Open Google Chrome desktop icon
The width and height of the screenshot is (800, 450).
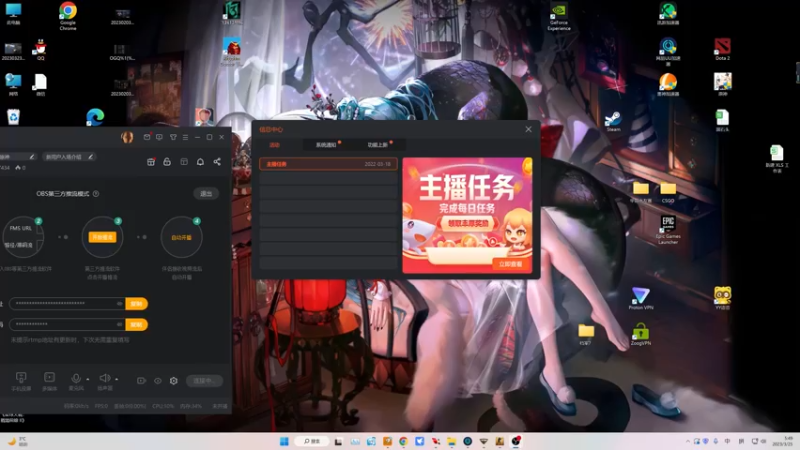coord(68,15)
